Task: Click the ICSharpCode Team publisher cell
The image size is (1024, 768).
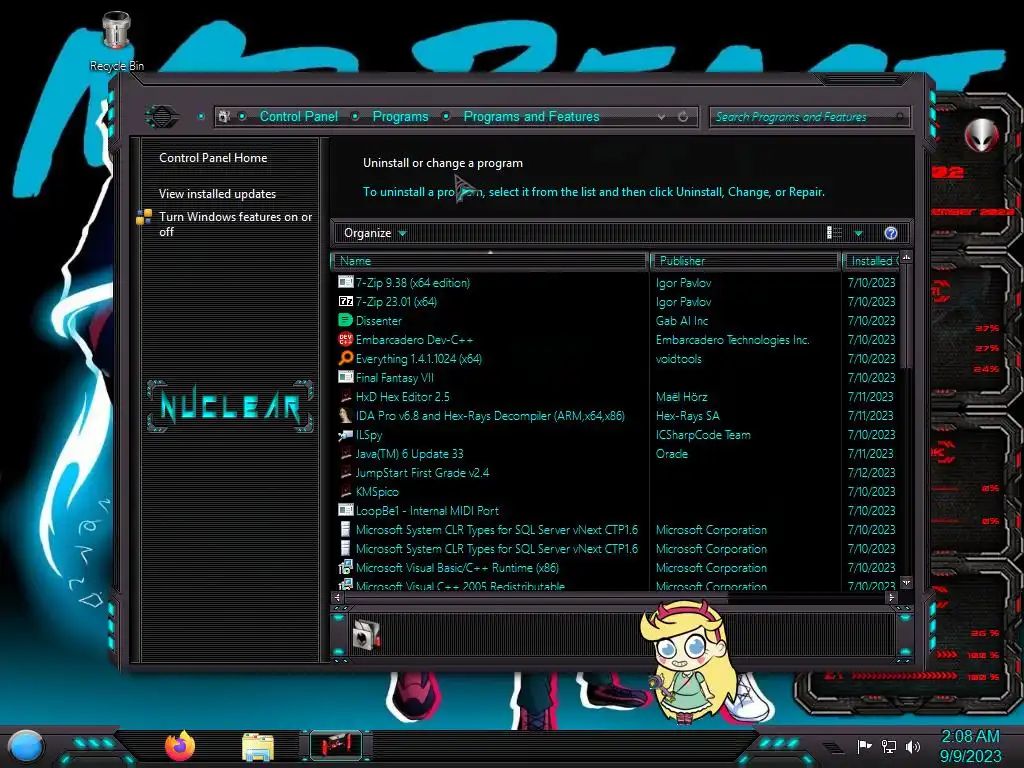Action: tap(703, 434)
